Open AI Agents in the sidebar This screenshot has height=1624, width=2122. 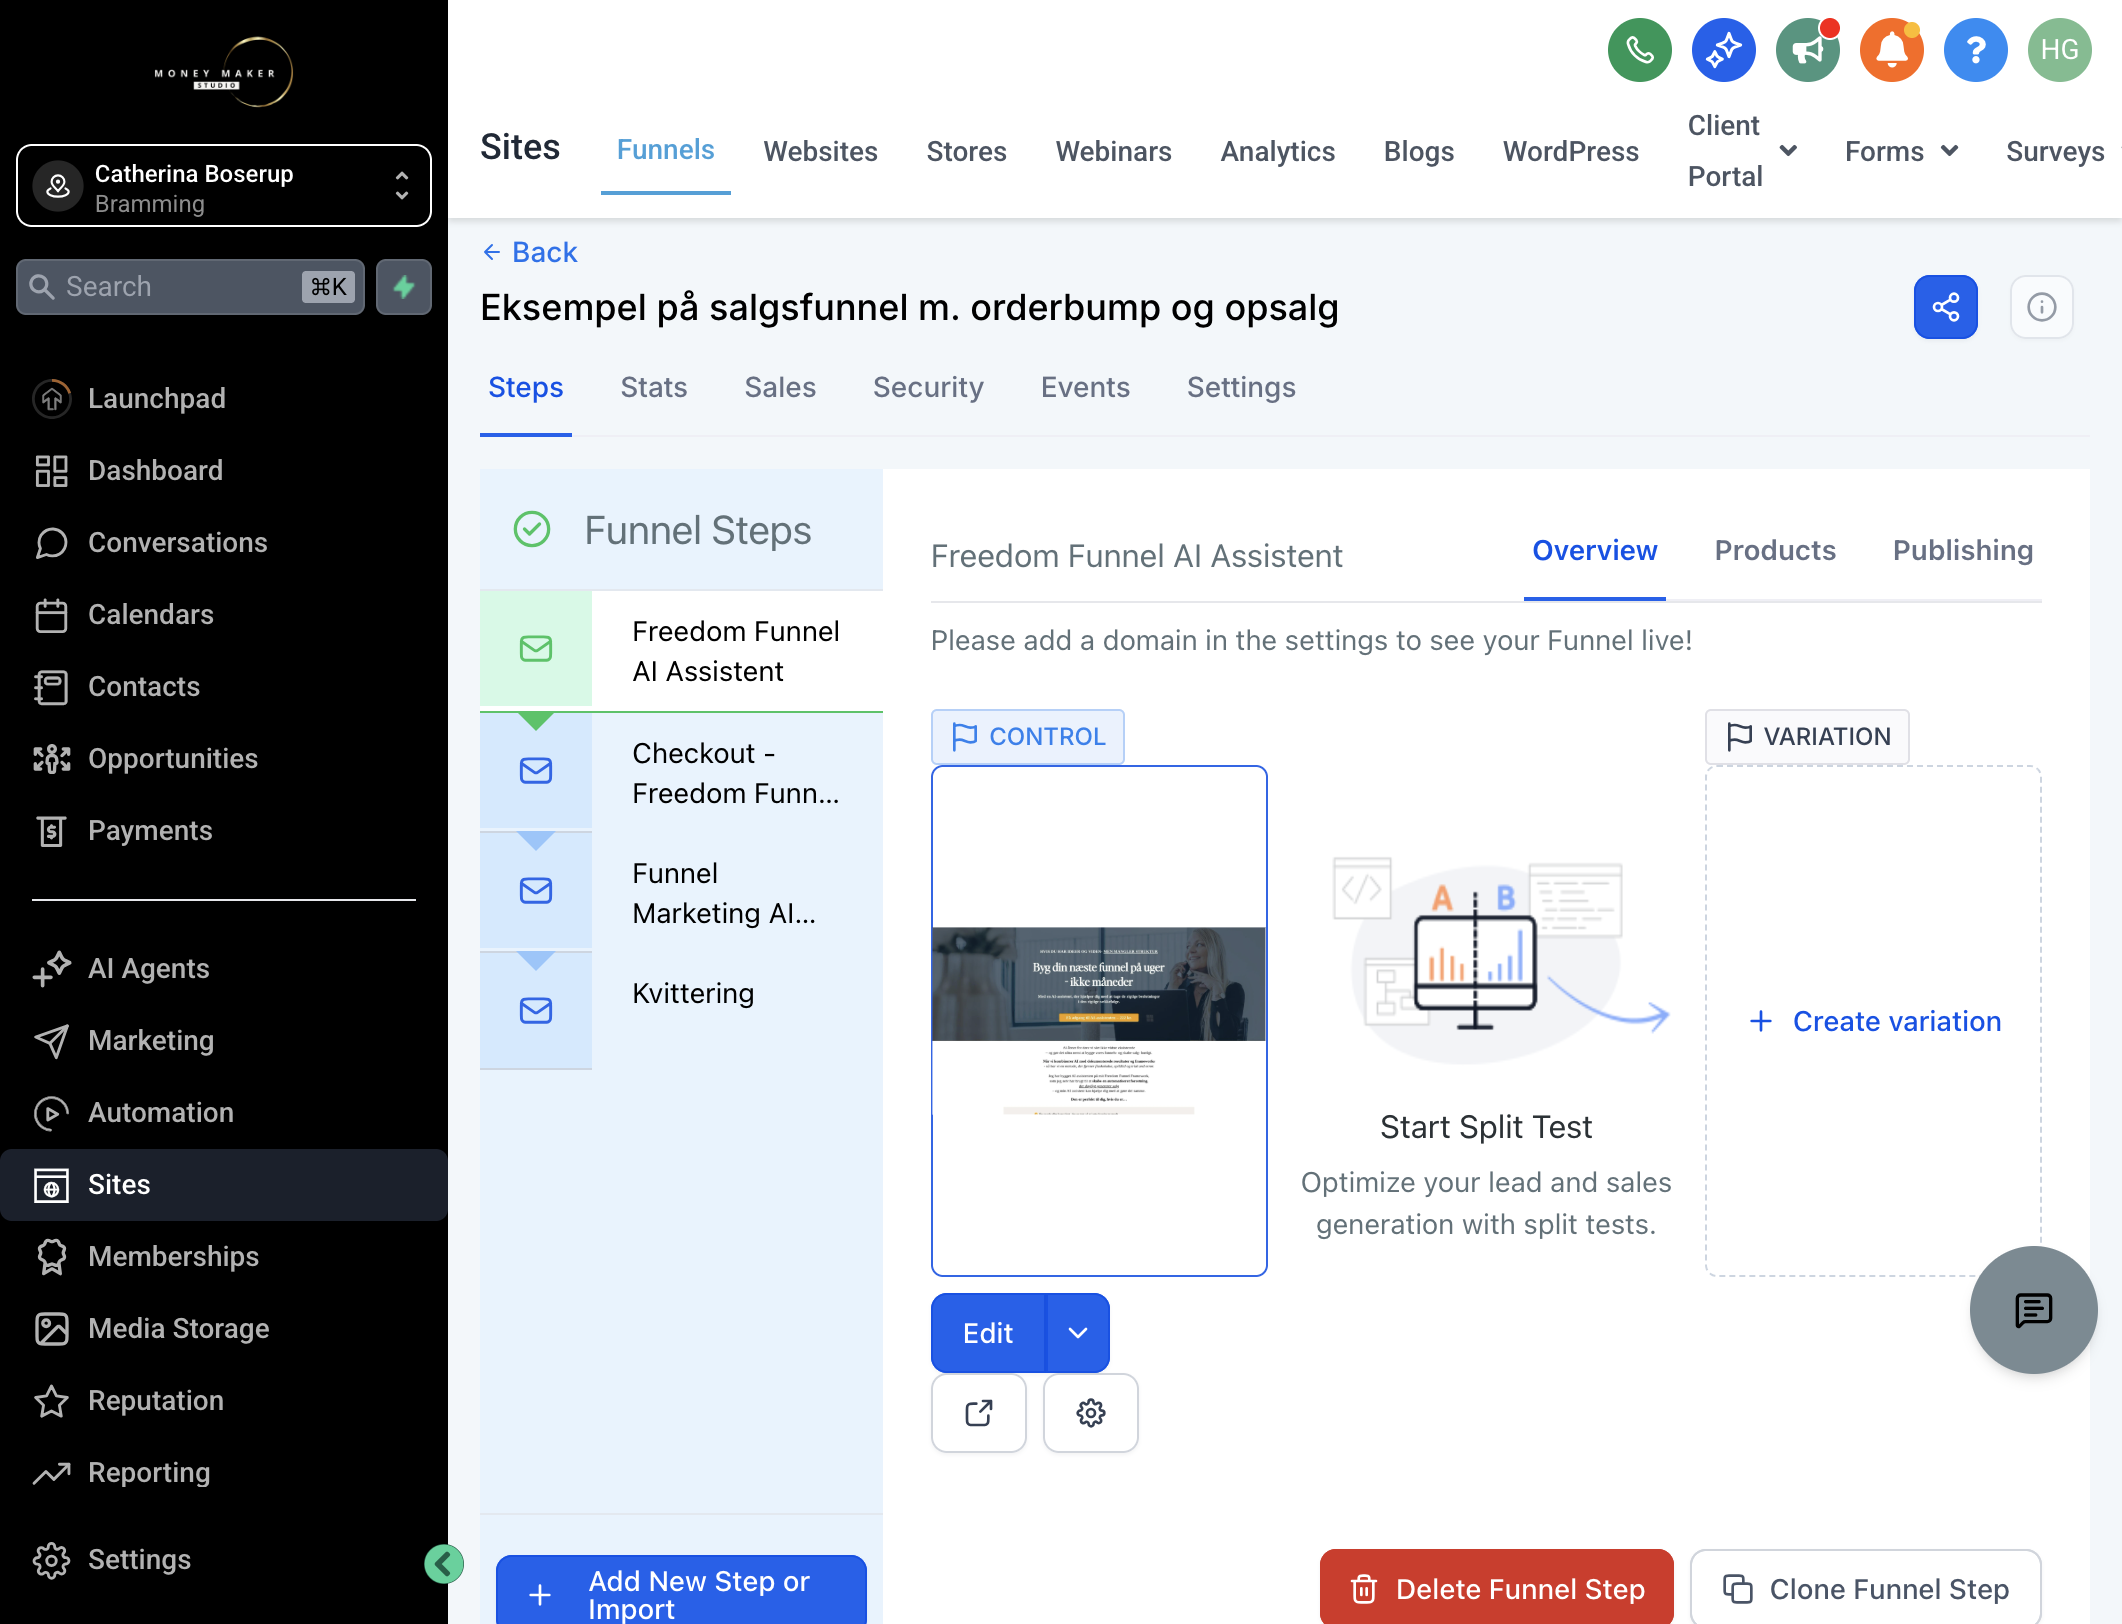point(224,968)
